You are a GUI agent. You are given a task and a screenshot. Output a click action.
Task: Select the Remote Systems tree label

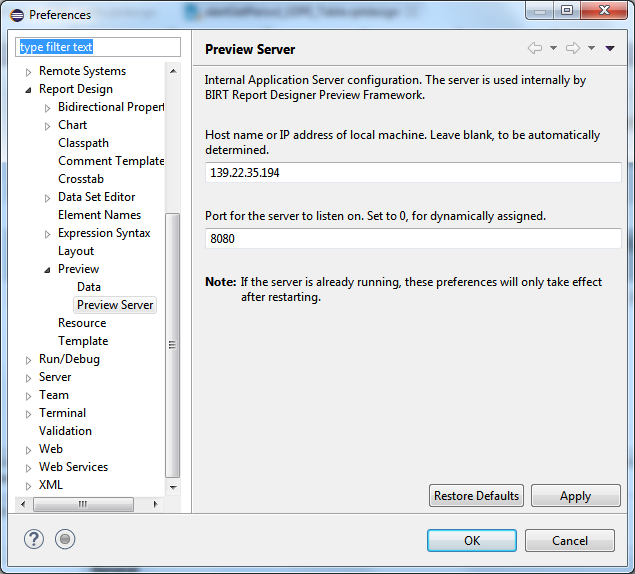point(83,71)
